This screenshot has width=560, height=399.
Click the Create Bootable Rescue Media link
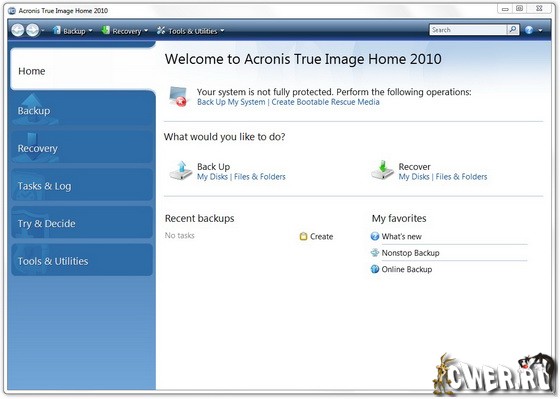point(325,102)
